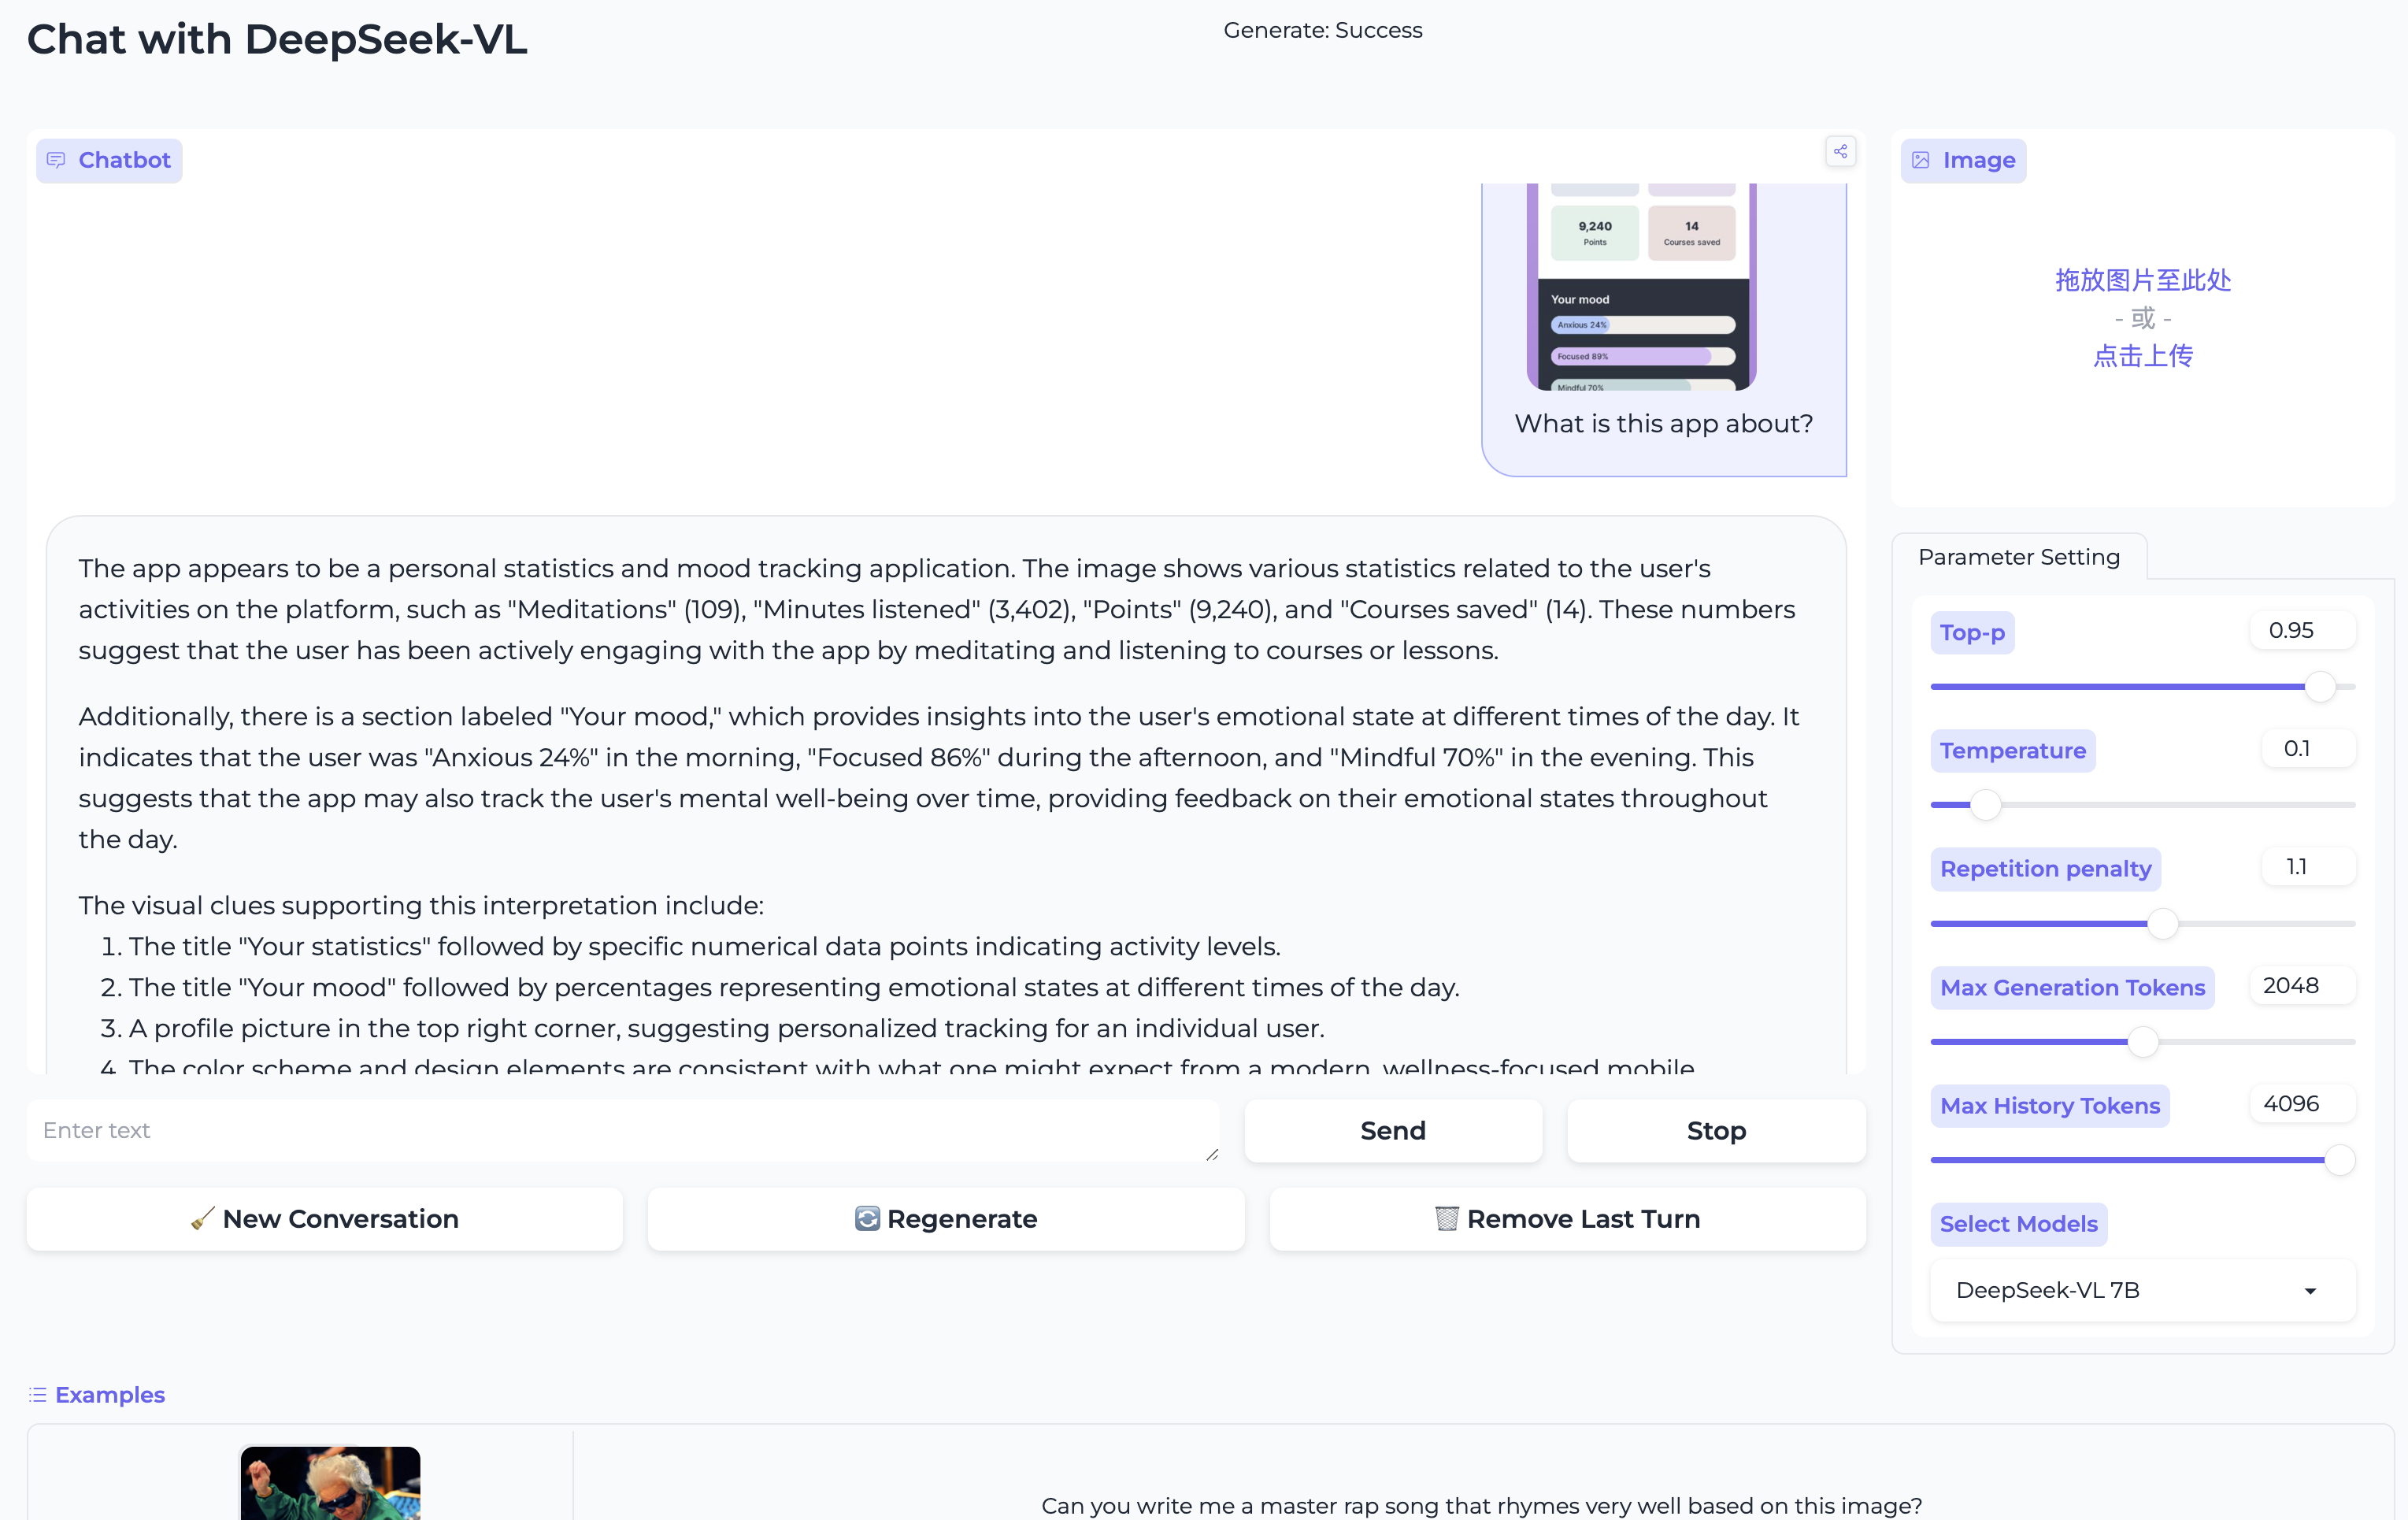Click the Send button

click(1393, 1129)
